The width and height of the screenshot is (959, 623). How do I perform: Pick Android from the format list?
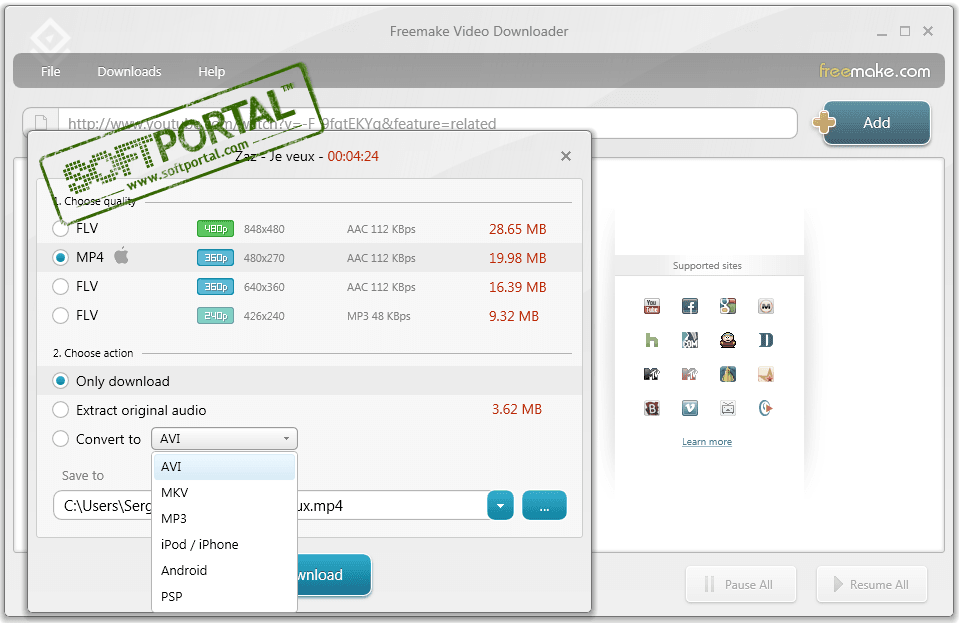tap(224, 570)
